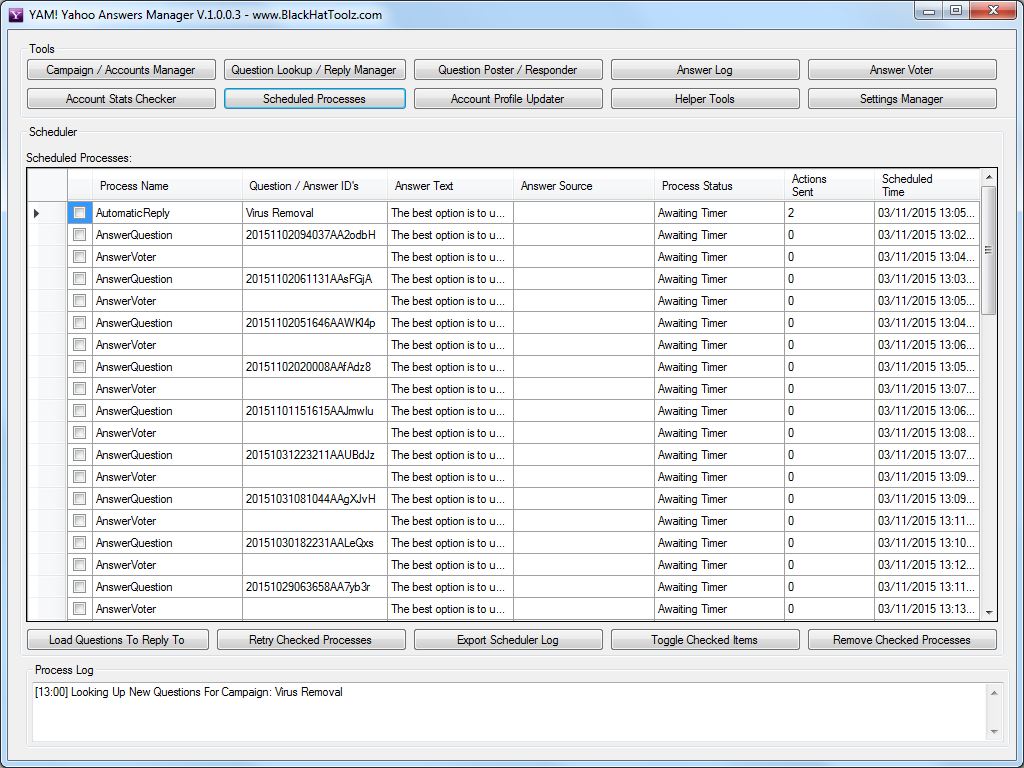Sort by Process Name column header

(x=167, y=185)
